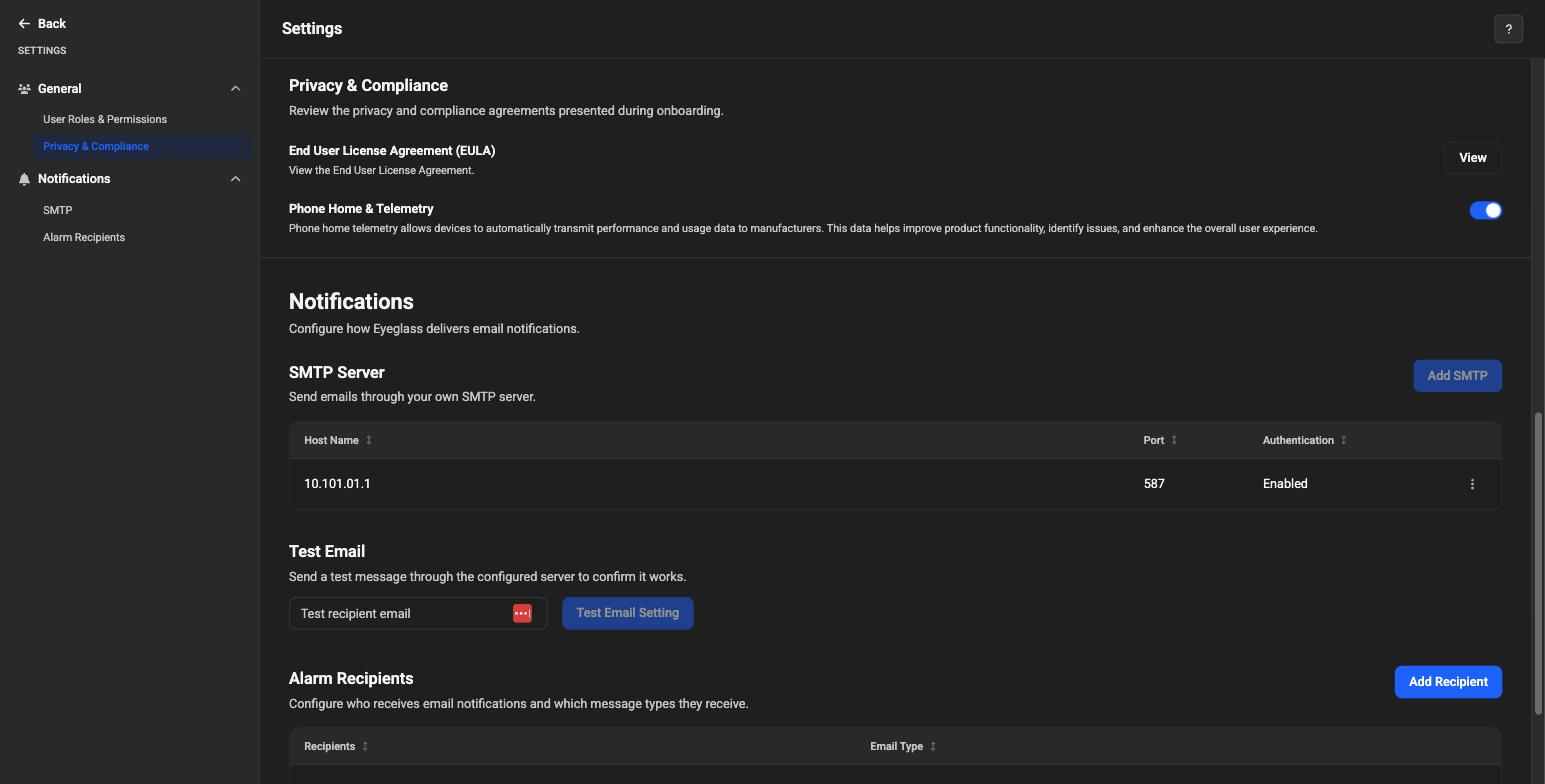Click the Host Name column header text
This screenshot has width=1545, height=784.
click(x=331, y=440)
